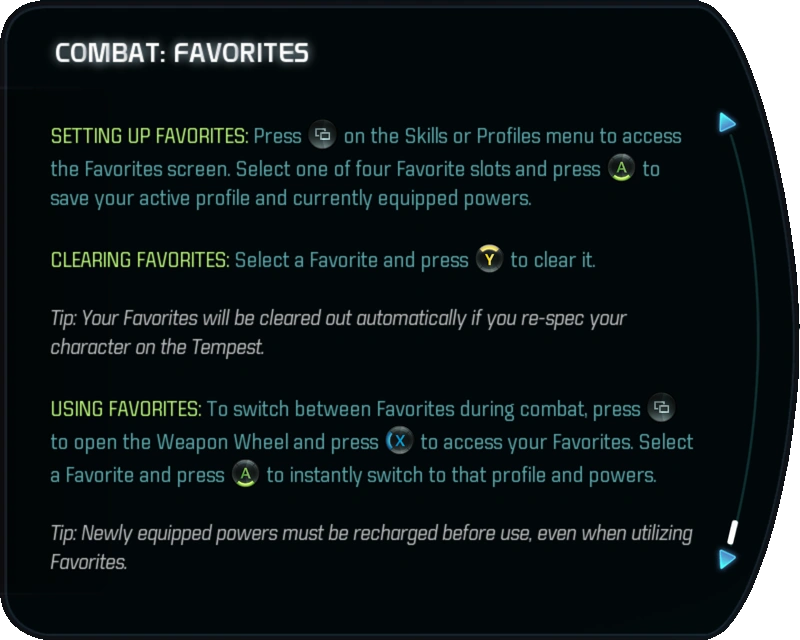Image resolution: width=800 pixels, height=640 pixels.
Task: Click the blue X button icon
Action: [399, 441]
